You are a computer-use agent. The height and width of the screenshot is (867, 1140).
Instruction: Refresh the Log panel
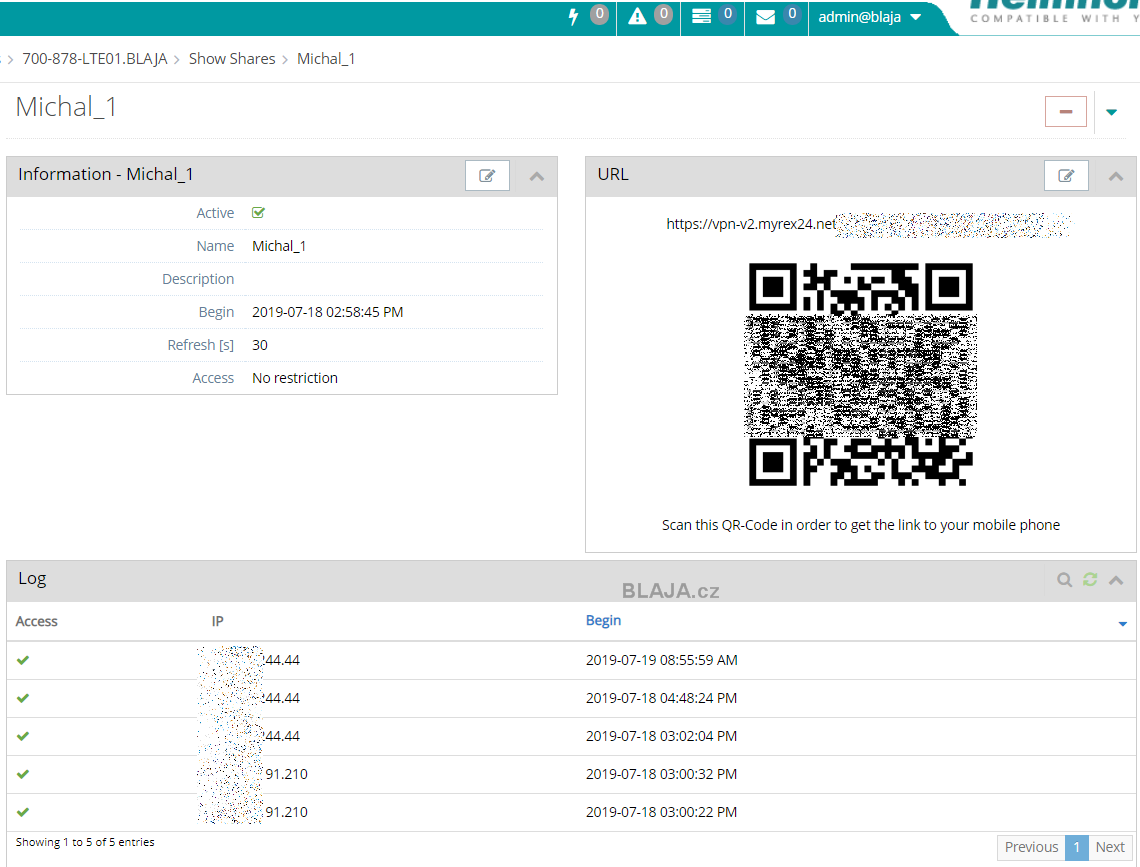coord(1089,579)
